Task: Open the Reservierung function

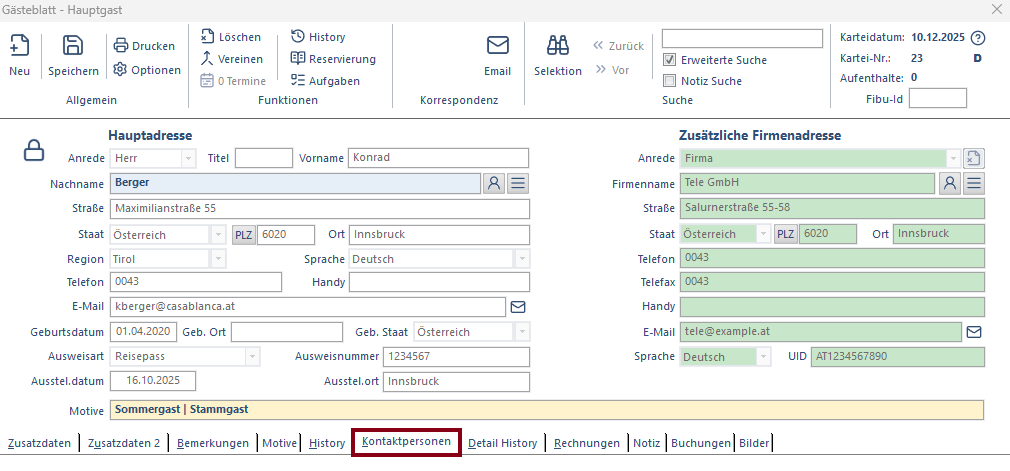Action: click(333, 59)
